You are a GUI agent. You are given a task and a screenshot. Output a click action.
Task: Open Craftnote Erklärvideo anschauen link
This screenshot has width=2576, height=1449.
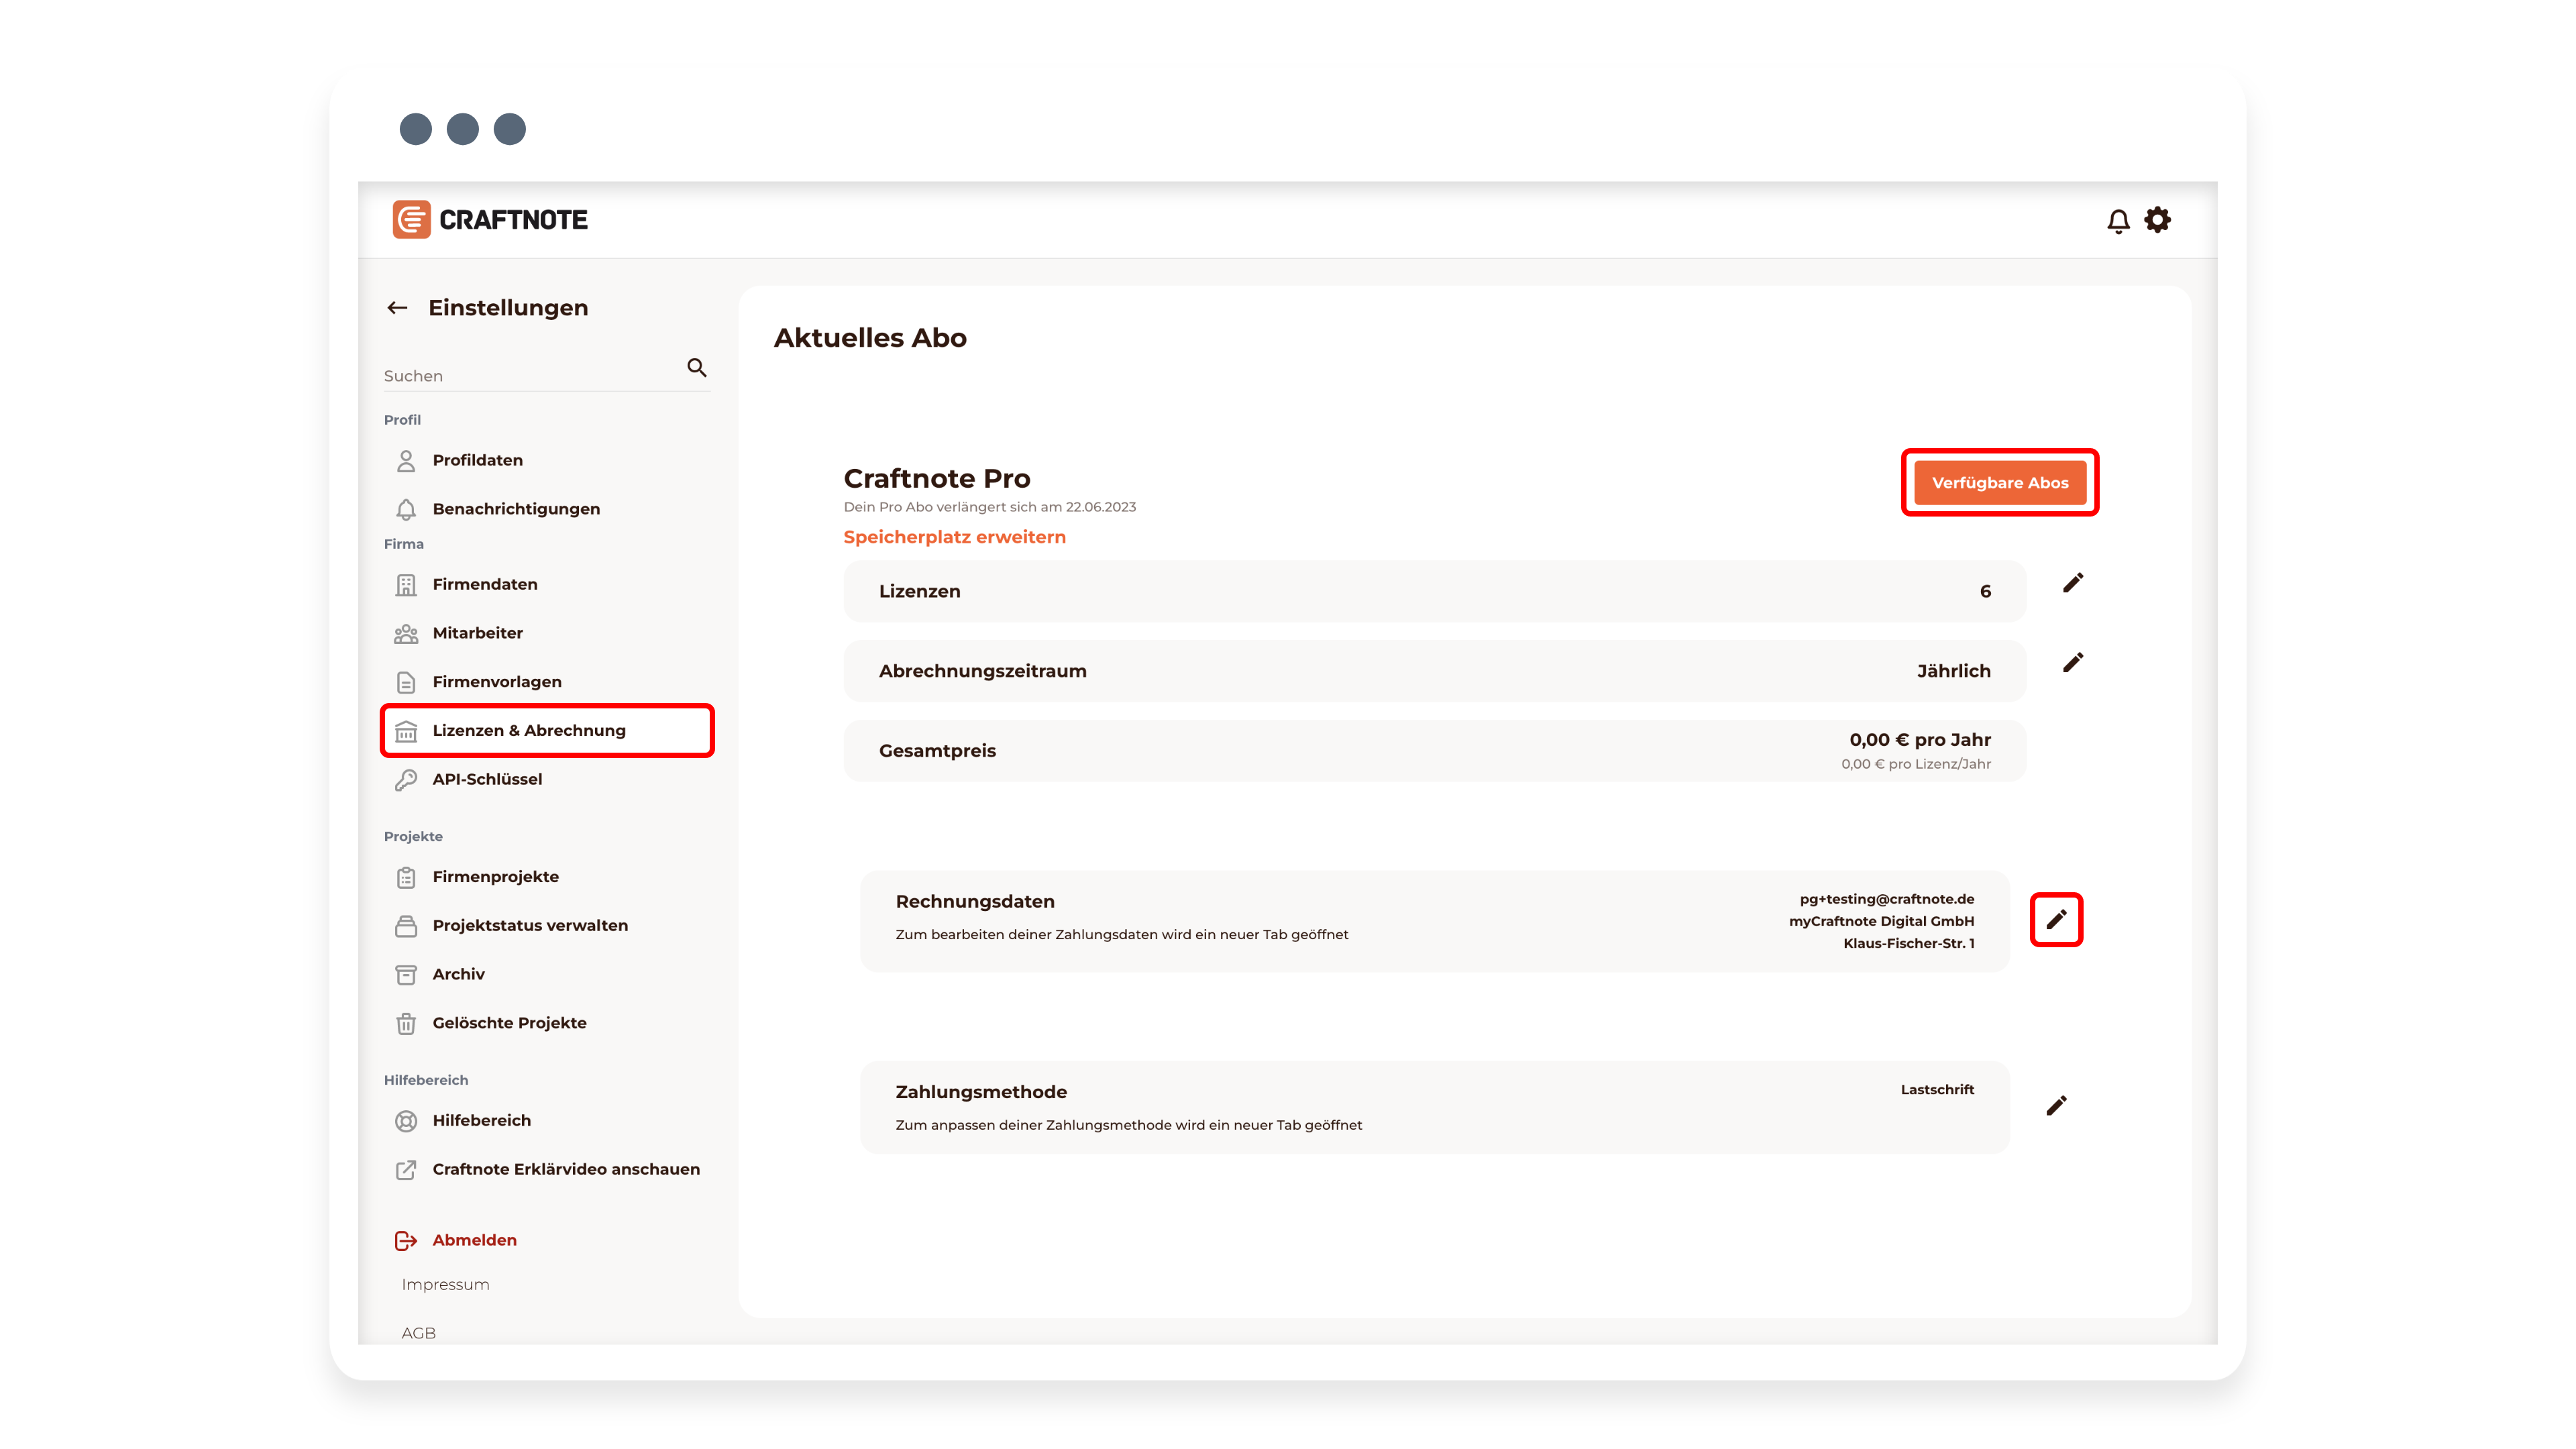(x=566, y=1170)
